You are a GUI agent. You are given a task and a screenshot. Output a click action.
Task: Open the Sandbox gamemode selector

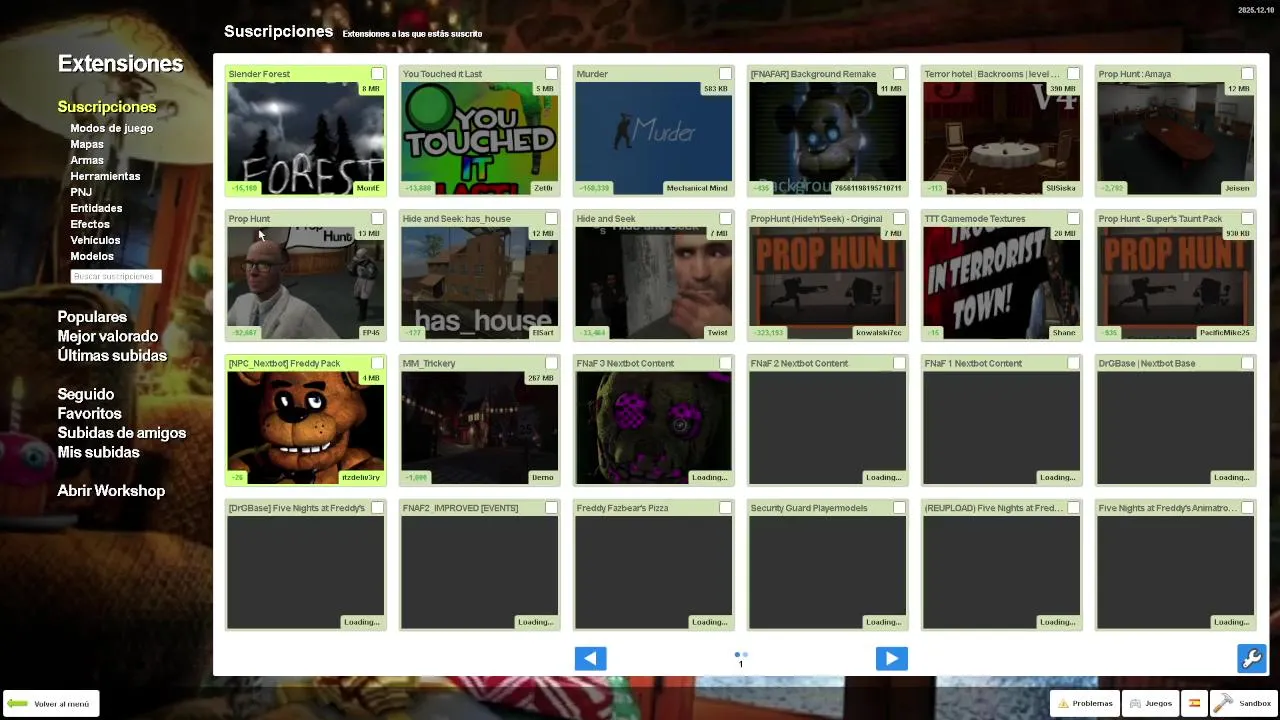[x=1243, y=703]
